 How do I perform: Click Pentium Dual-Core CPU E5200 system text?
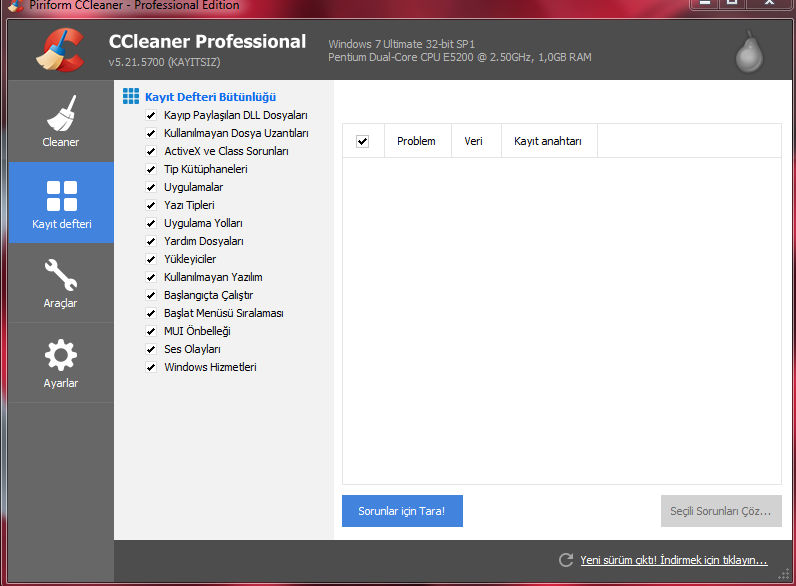coord(460,57)
